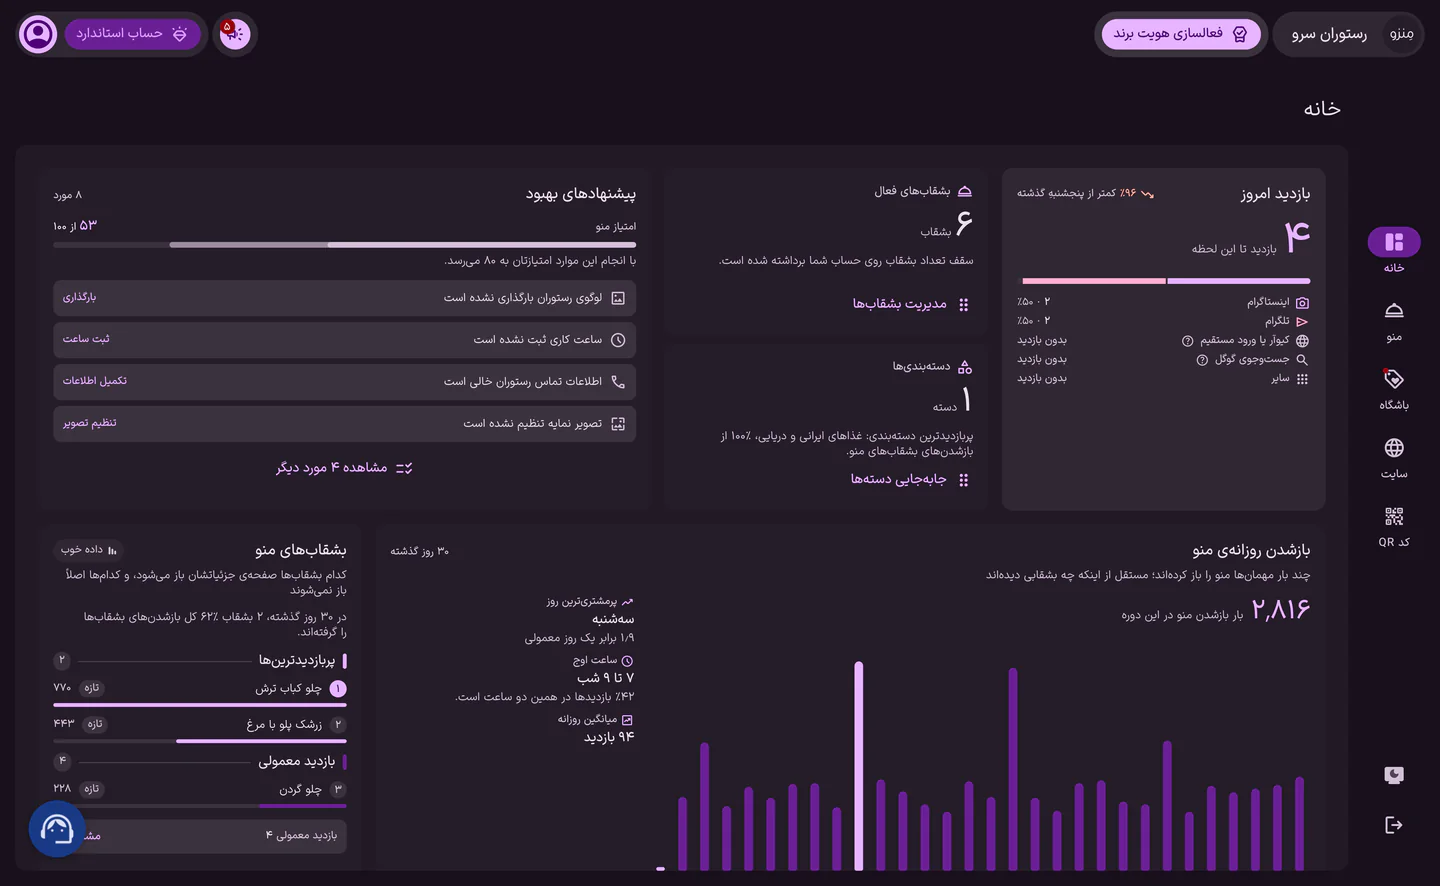Click the tallest highlighted chart bar
This screenshot has width=1440, height=886.
coord(858,766)
